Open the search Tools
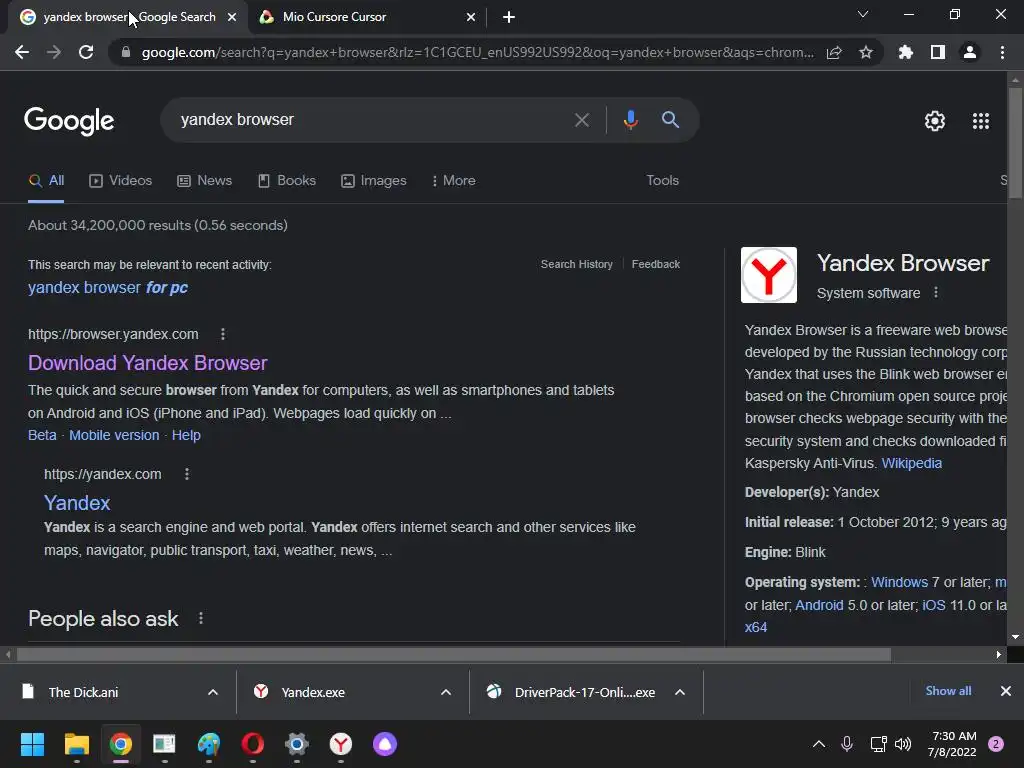The image size is (1024, 768). pos(662,181)
